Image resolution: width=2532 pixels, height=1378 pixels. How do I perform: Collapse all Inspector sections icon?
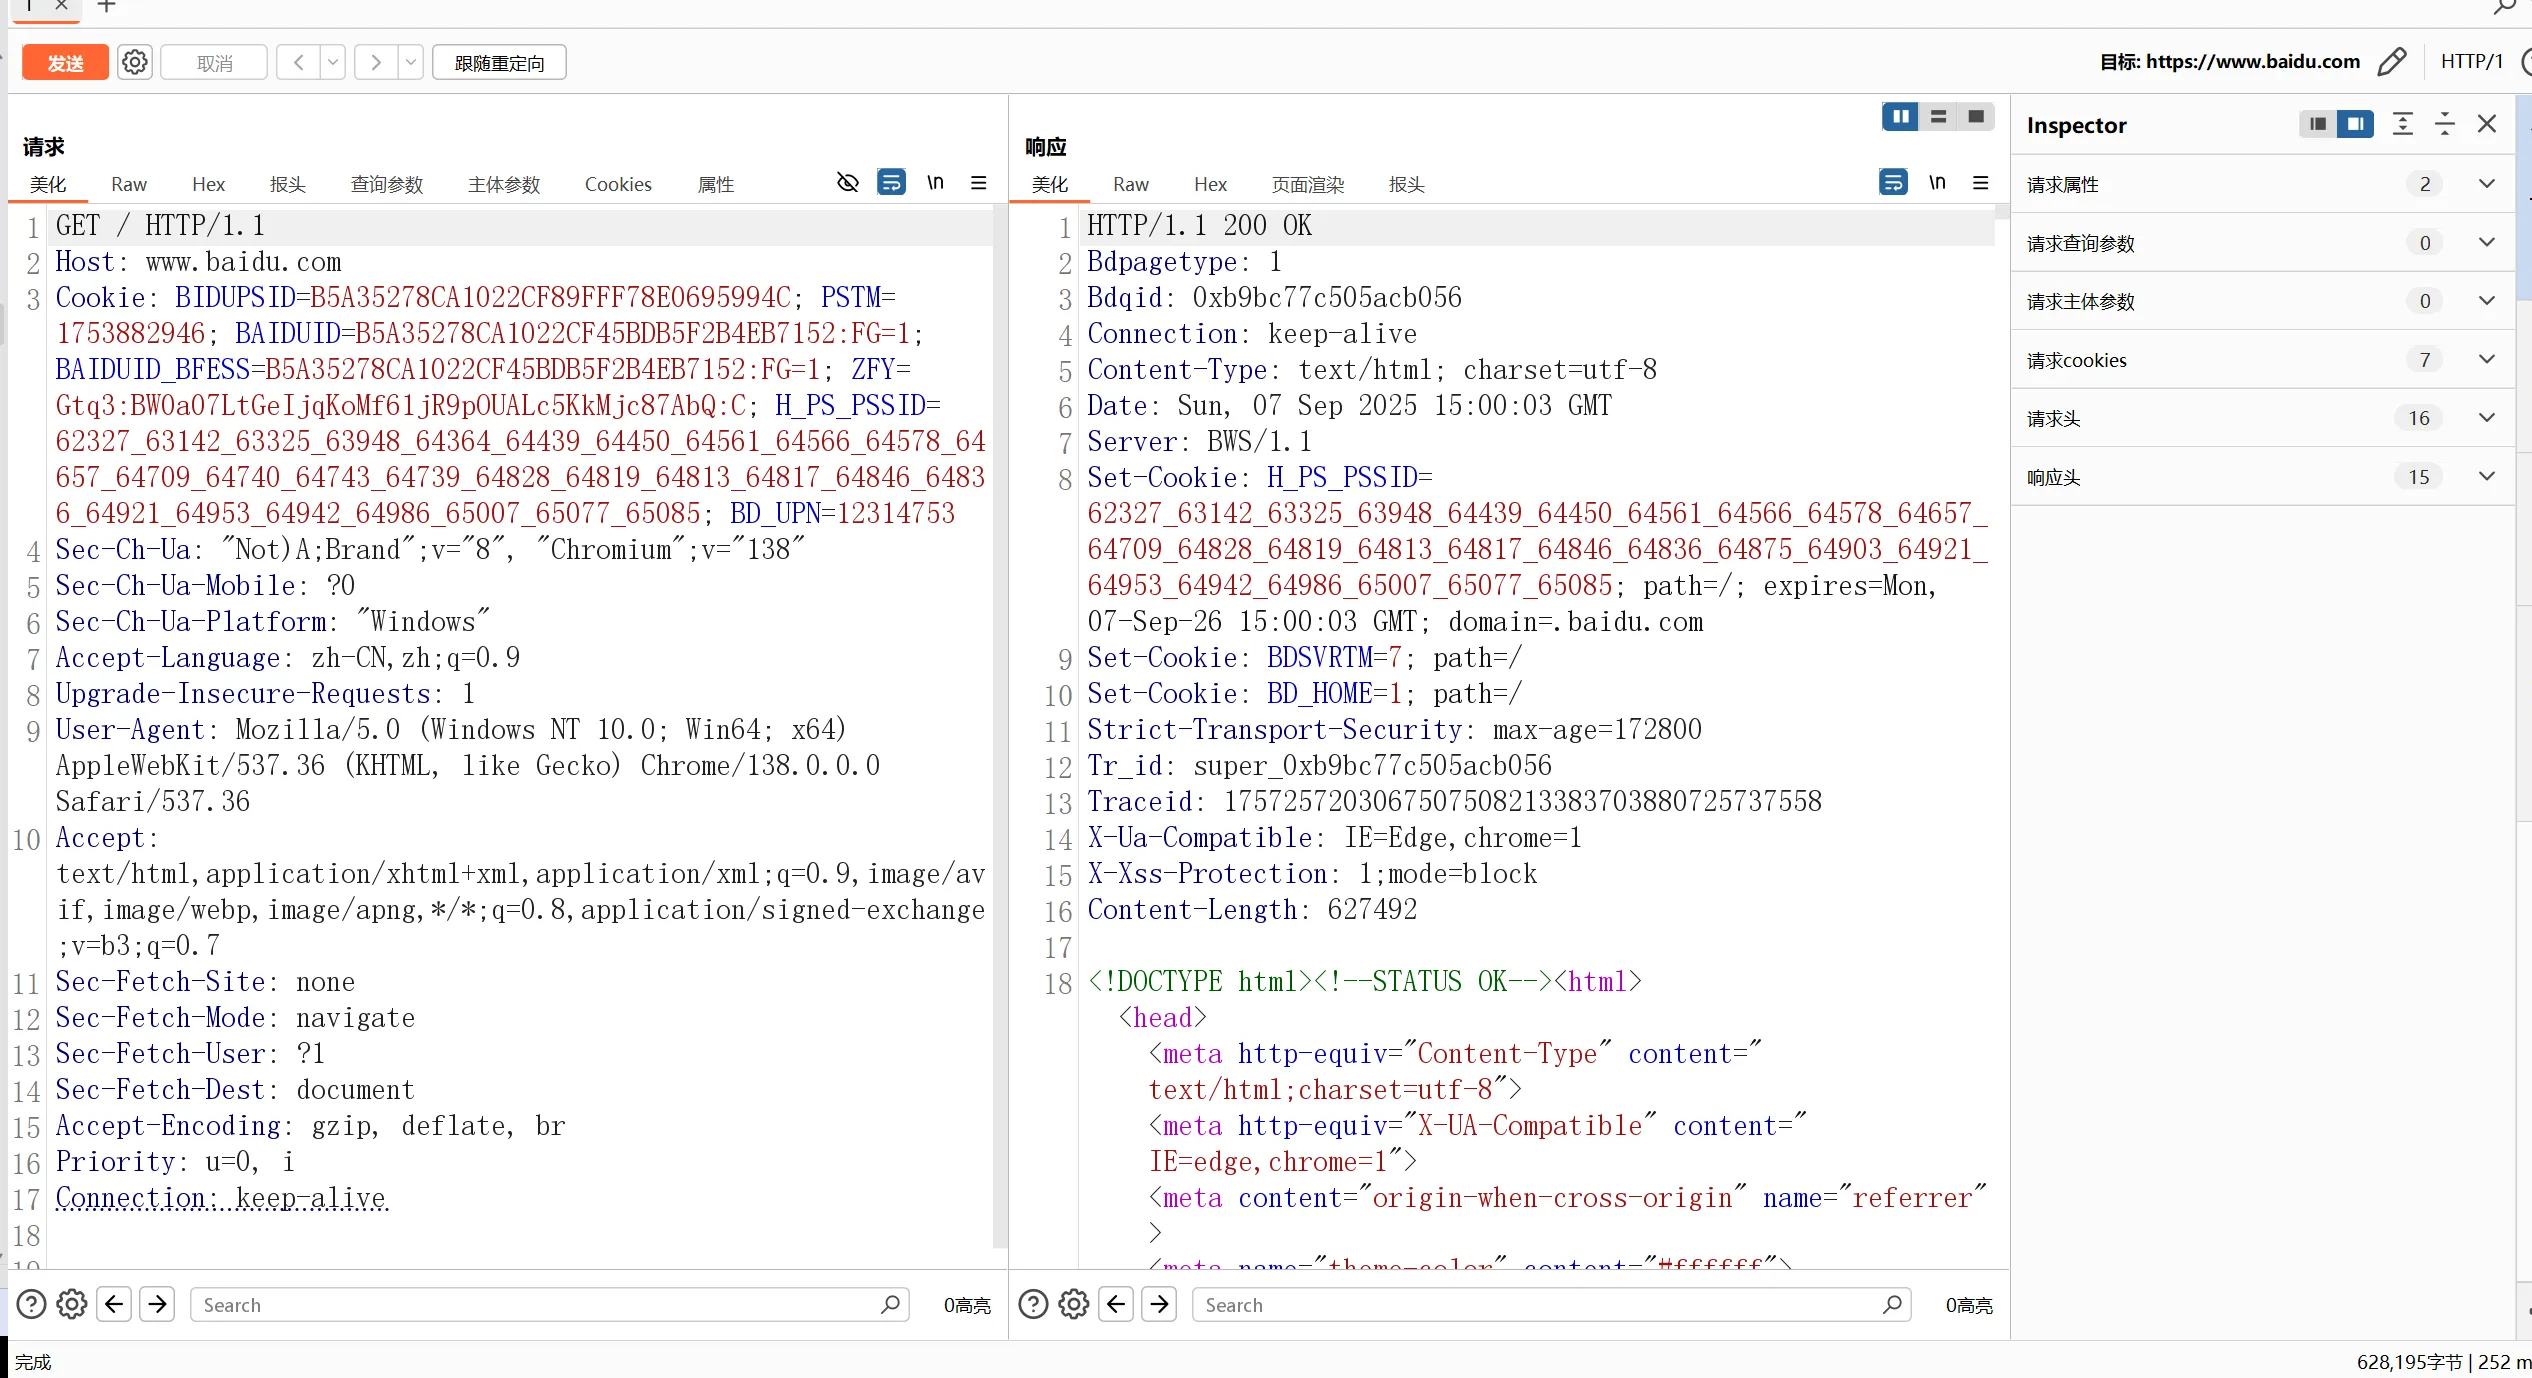(2444, 124)
